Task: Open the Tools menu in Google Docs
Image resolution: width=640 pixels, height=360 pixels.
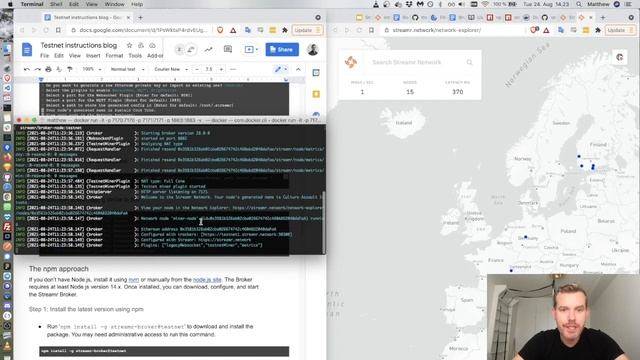Action: [x=135, y=56]
